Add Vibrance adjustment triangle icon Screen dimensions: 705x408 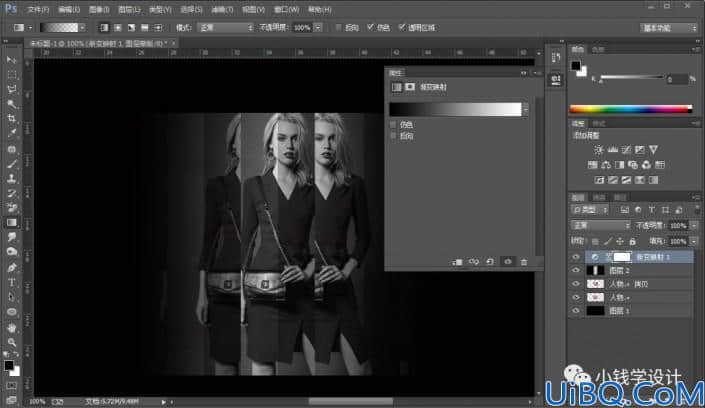coord(653,150)
